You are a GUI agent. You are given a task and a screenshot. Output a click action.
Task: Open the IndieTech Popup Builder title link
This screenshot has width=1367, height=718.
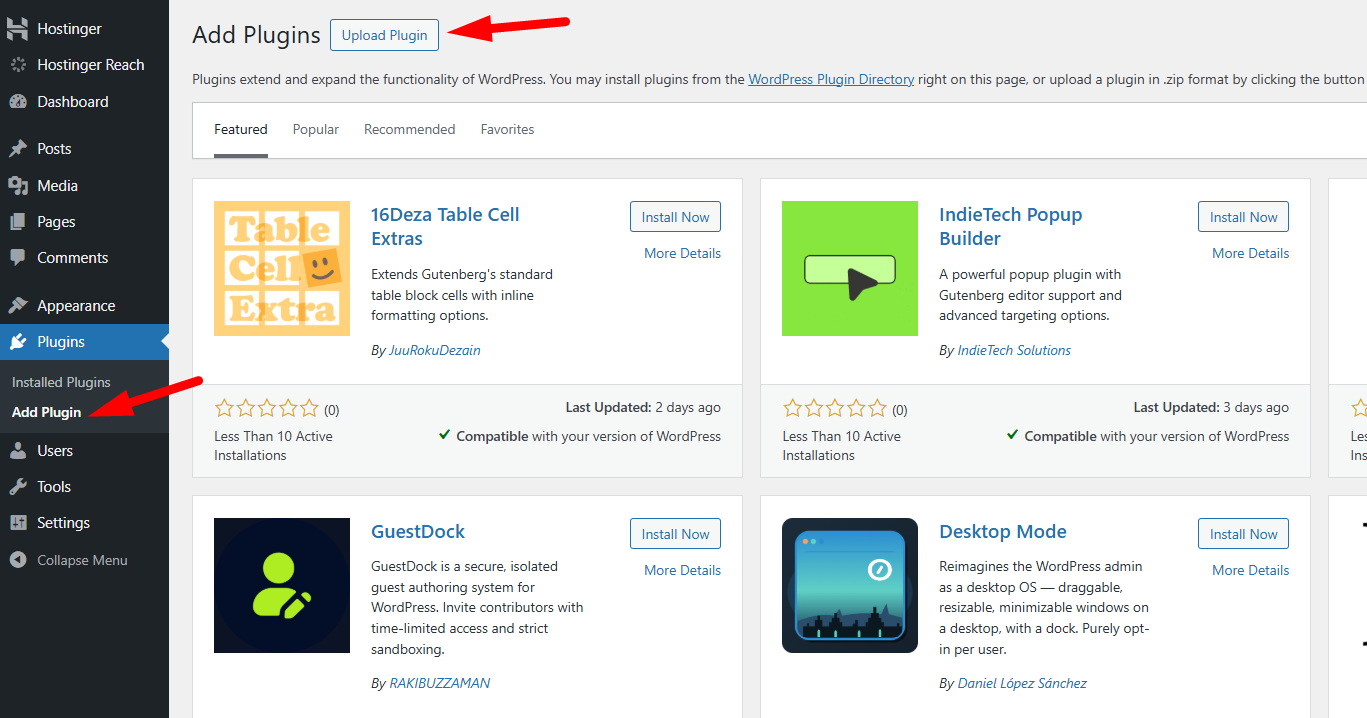pyautogui.click(x=1011, y=227)
